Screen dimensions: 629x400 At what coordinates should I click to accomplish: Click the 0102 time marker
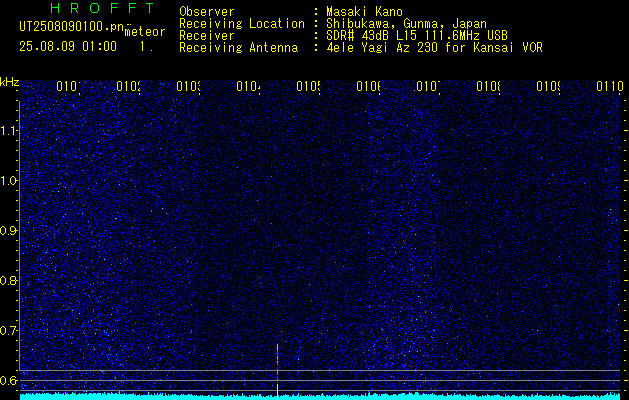pyautogui.click(x=128, y=86)
